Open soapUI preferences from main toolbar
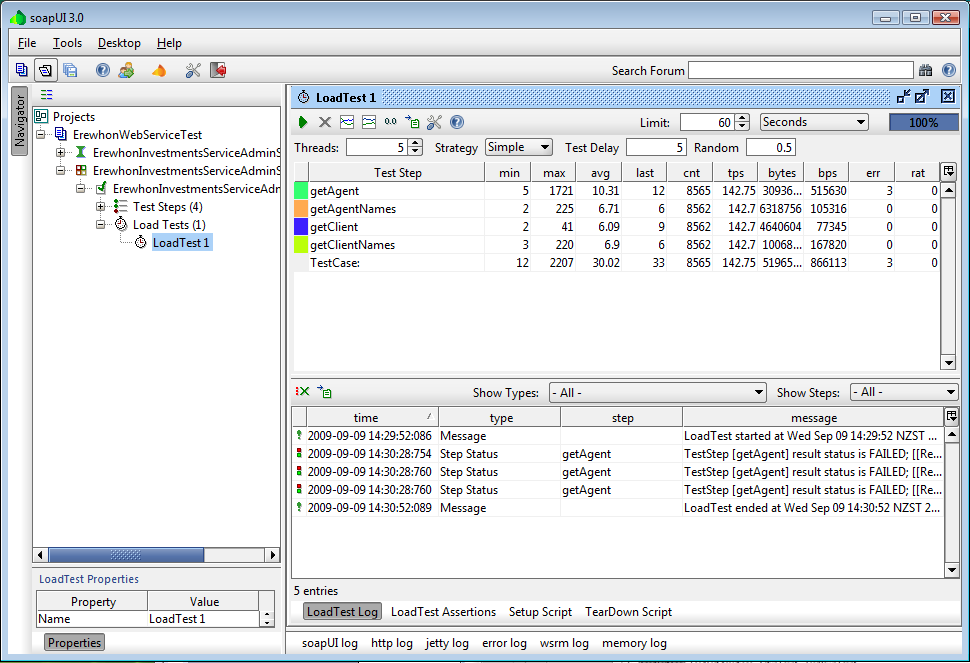This screenshot has height=663, width=970. (193, 70)
